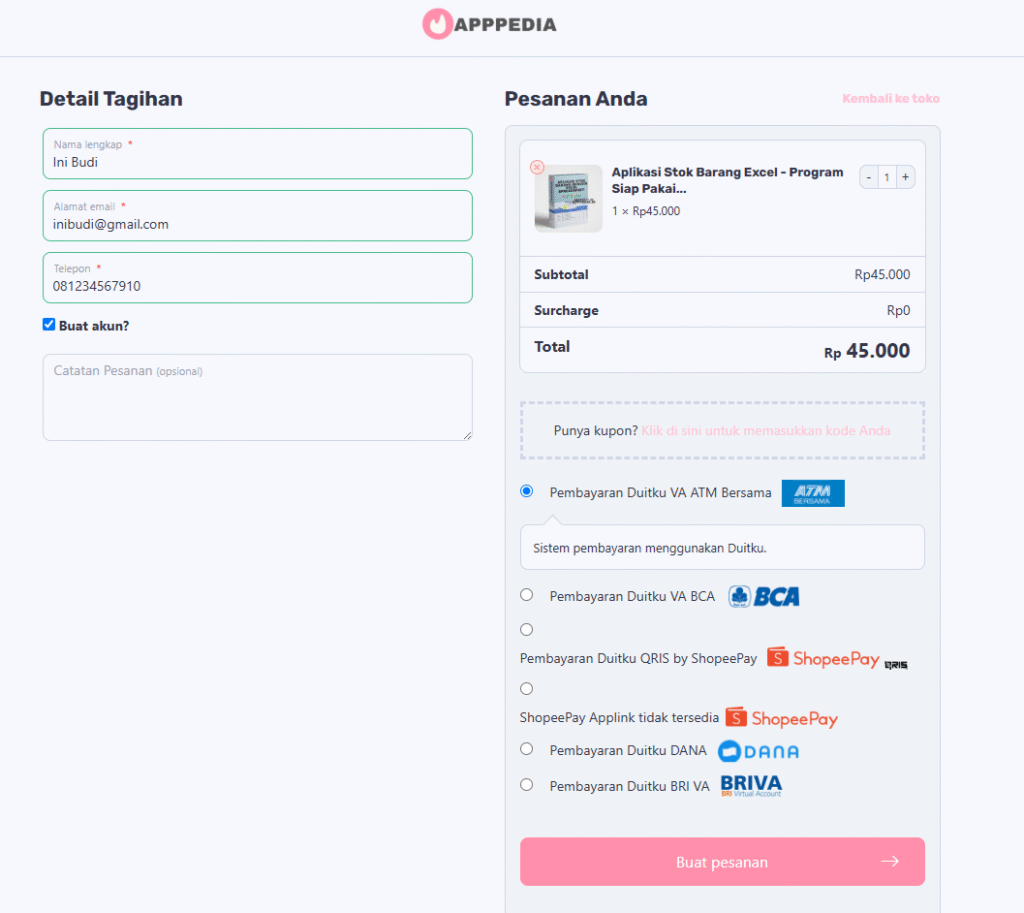Follow the Kembali ke toko link
The height and width of the screenshot is (913, 1024).
coord(891,99)
